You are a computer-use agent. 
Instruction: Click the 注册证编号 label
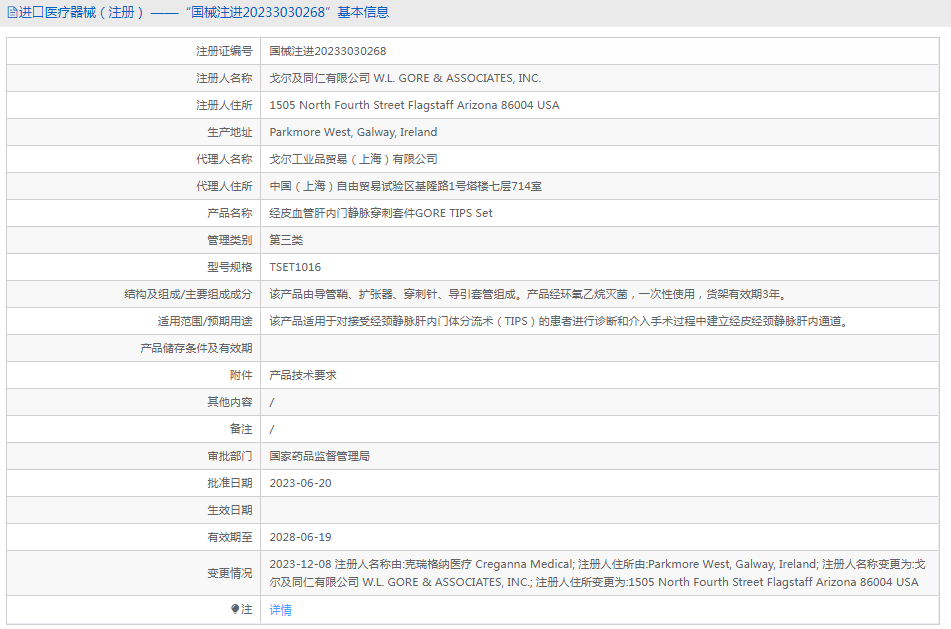tap(224, 51)
